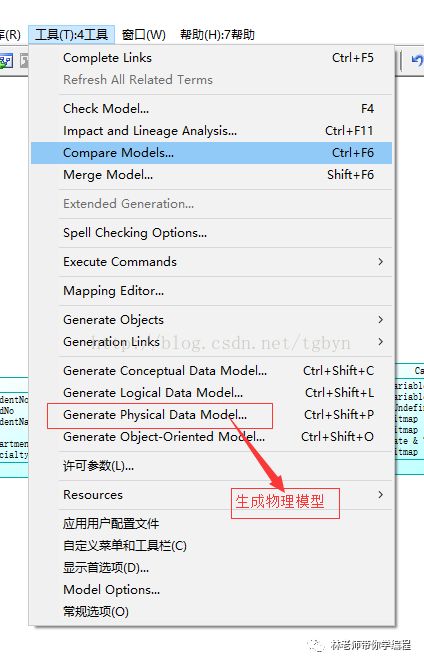
Task: Click the undo arrow icon in the toolbar
Action: pyautogui.click(x=418, y=61)
